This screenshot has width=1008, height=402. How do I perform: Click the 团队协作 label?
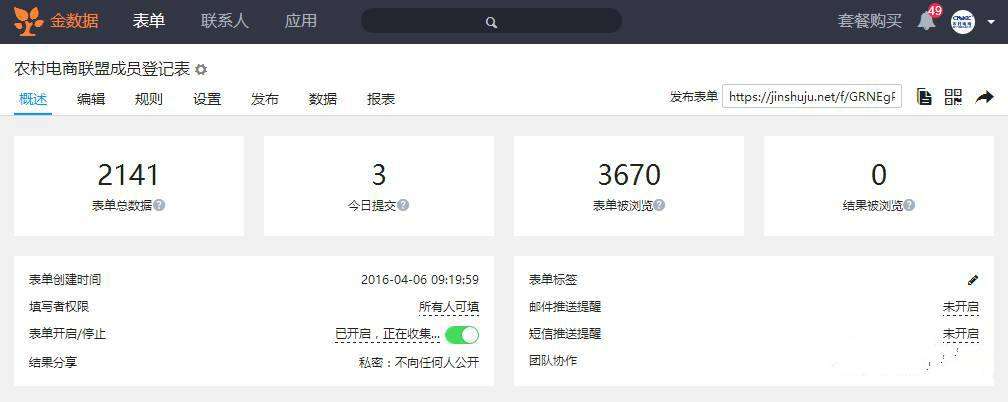click(553, 361)
